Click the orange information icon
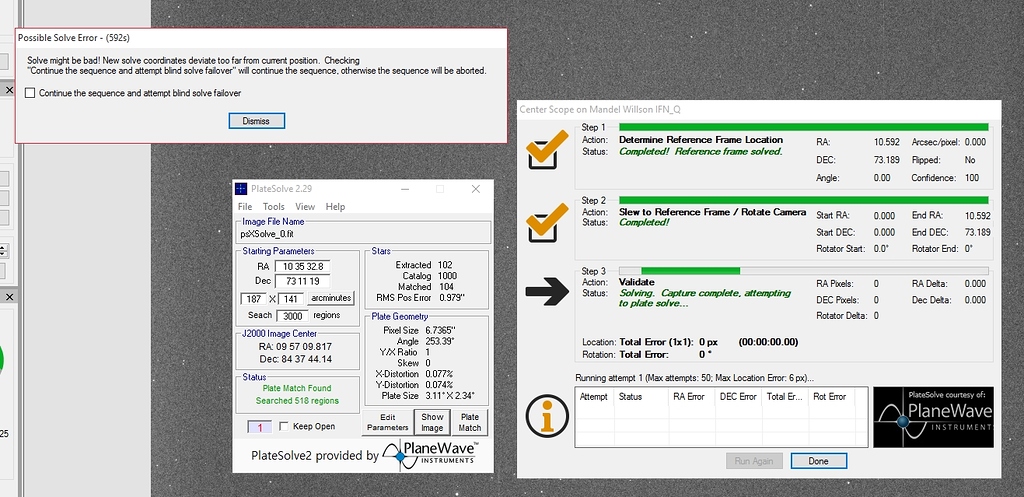1024x497 pixels. pyautogui.click(x=545, y=415)
